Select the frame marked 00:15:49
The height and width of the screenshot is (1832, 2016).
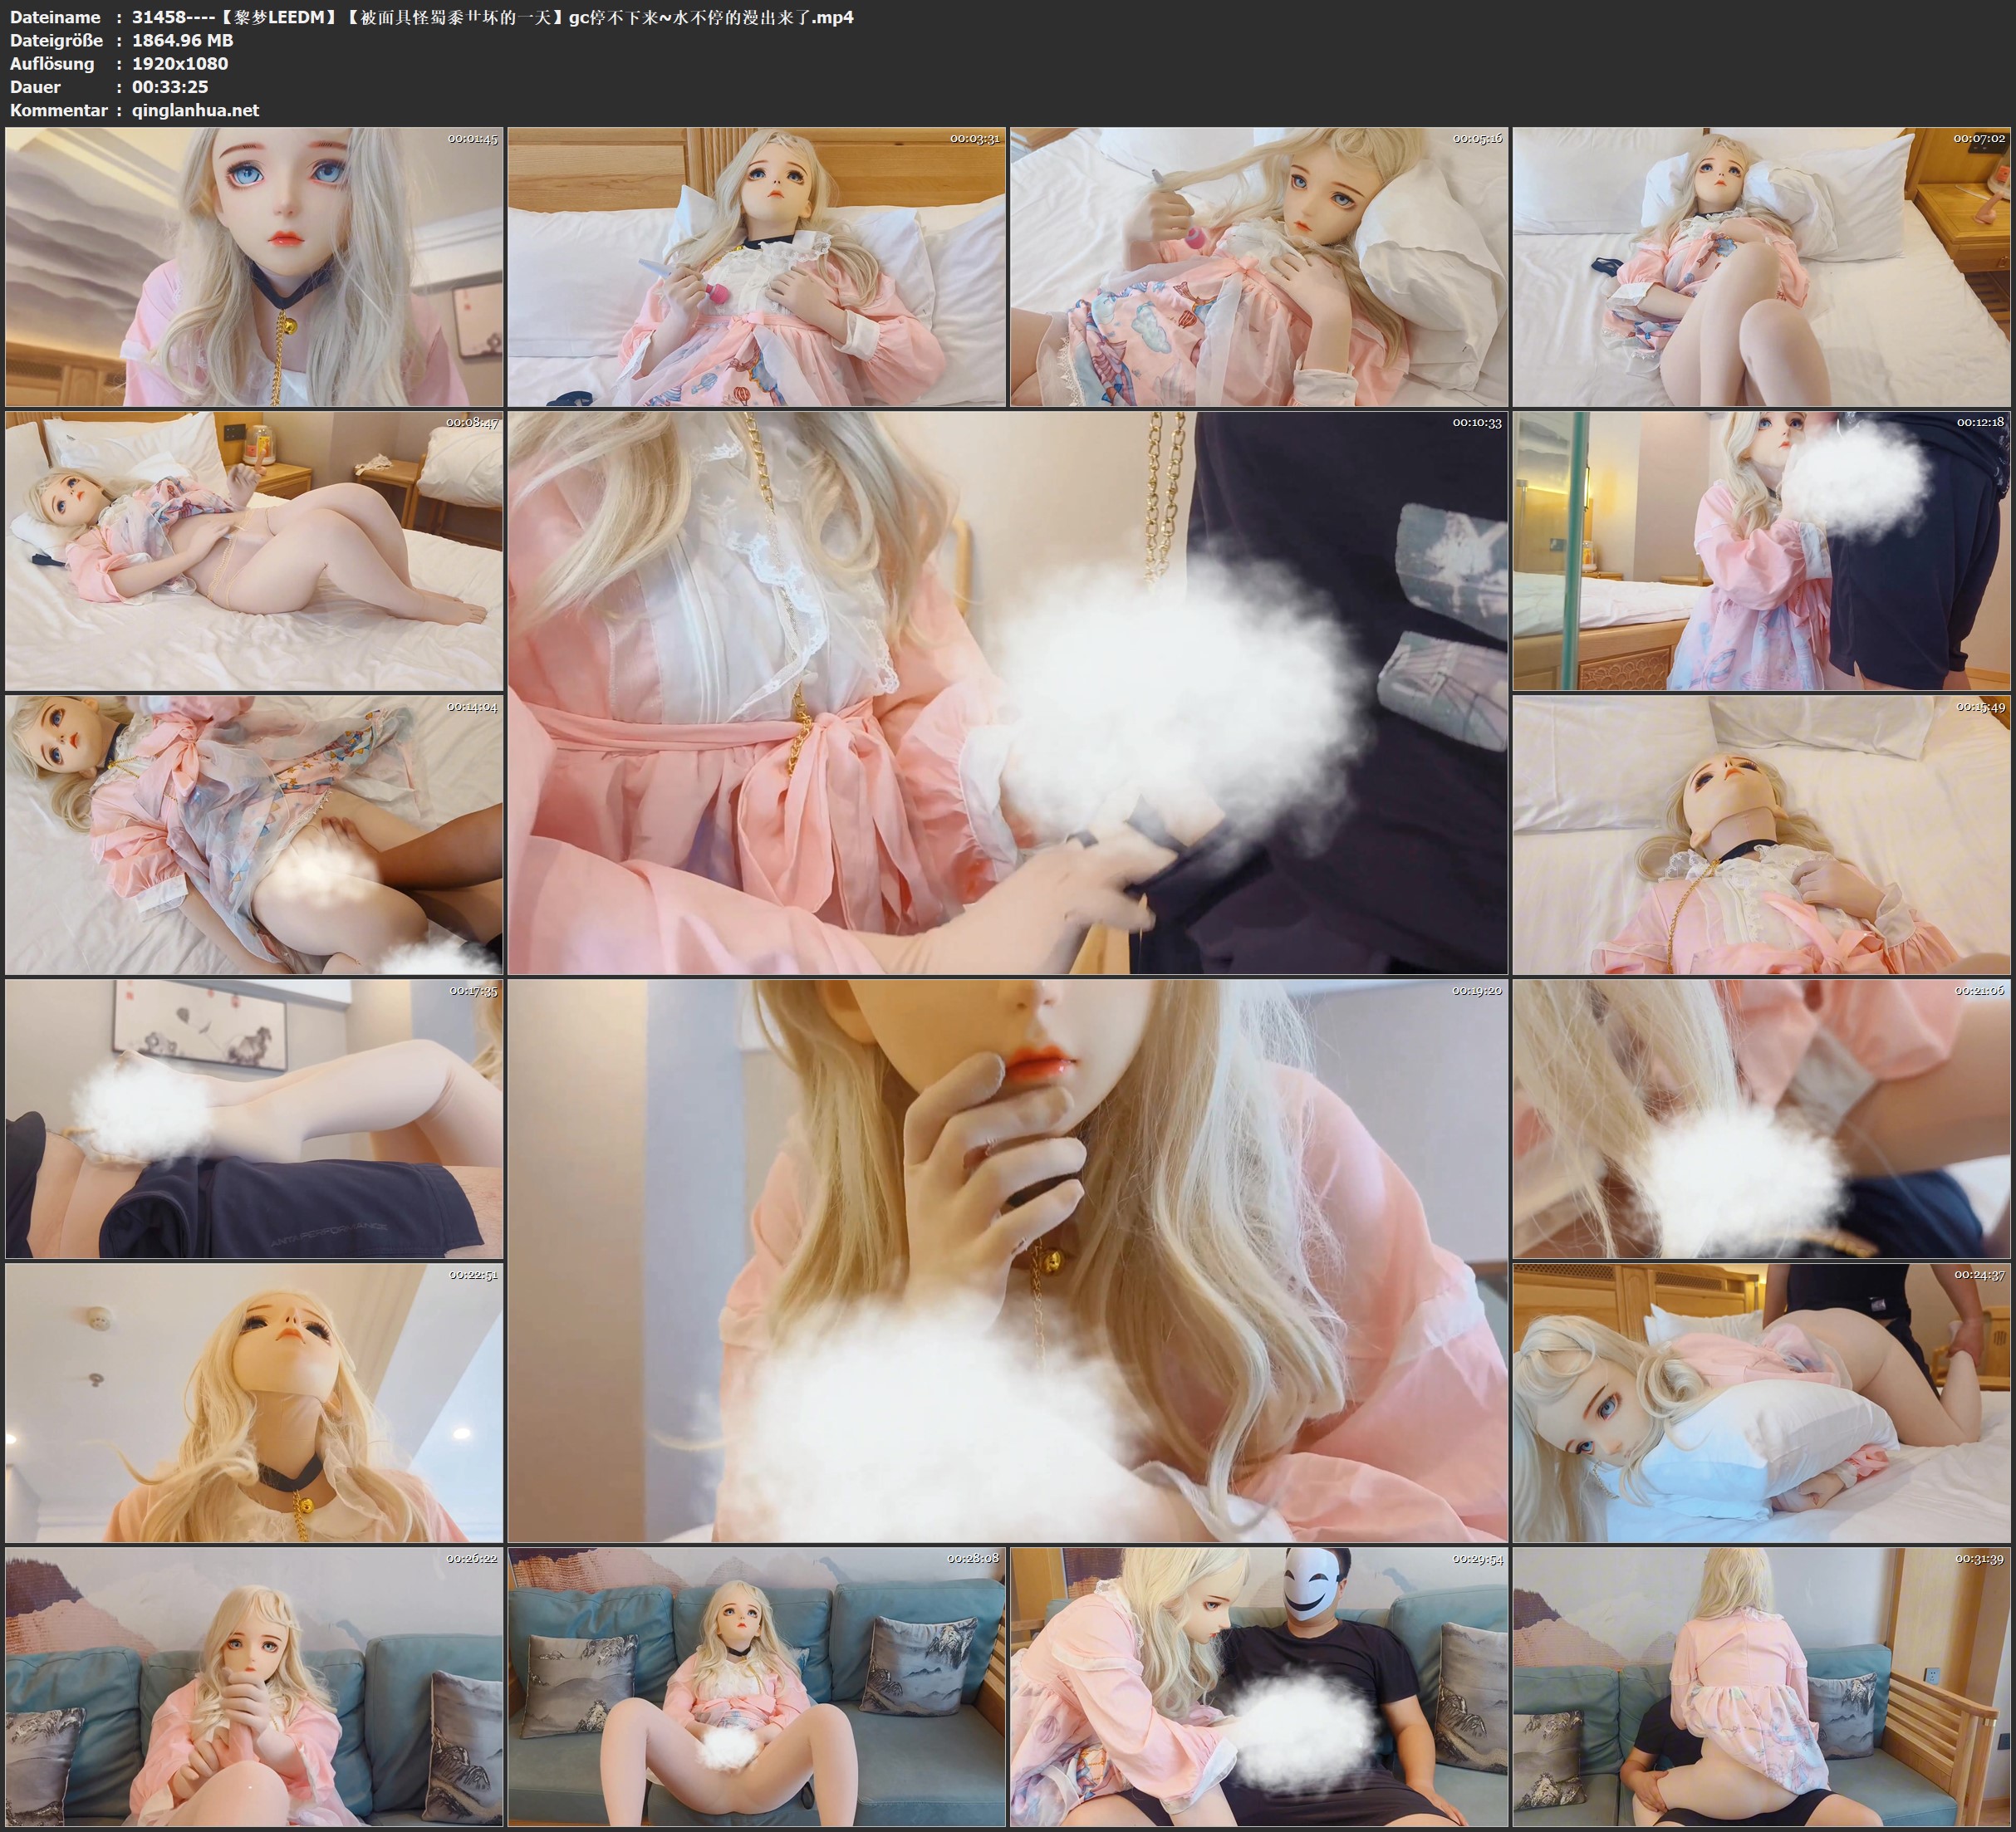[1761, 835]
